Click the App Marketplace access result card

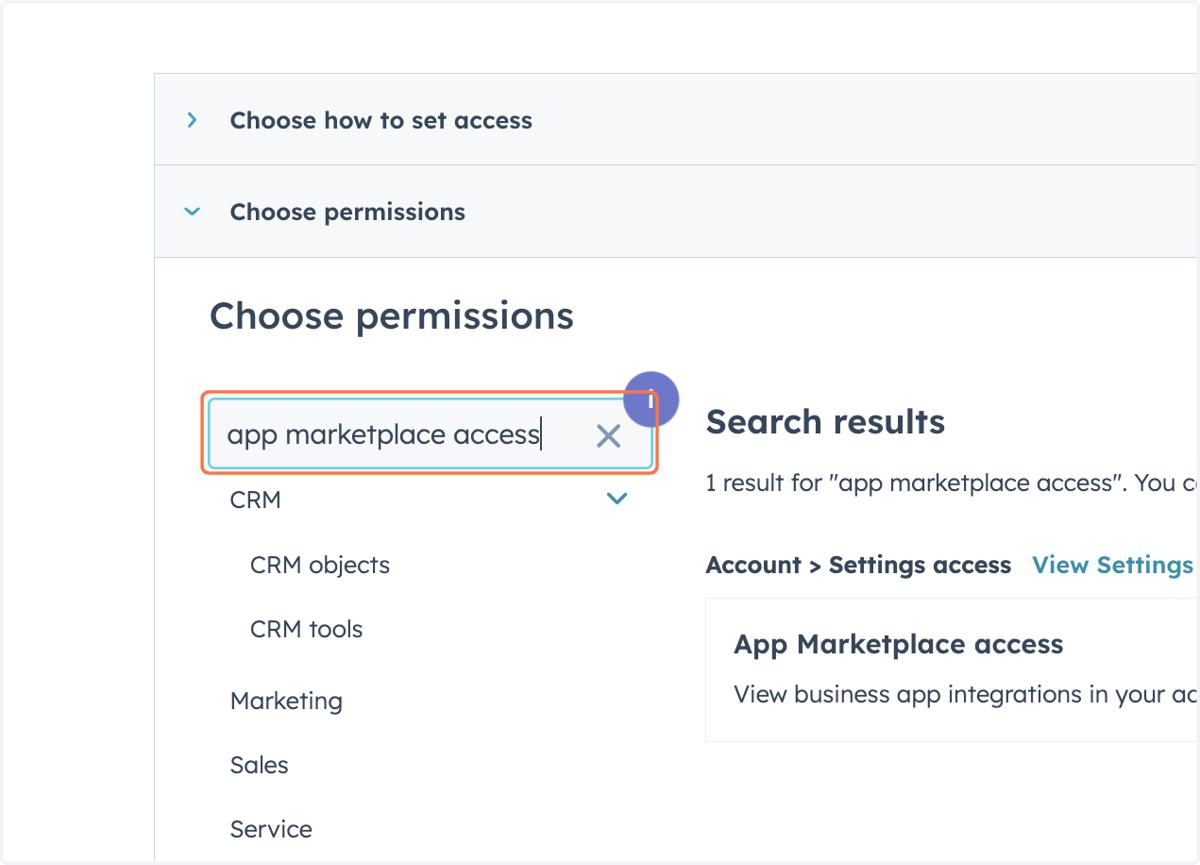click(x=952, y=670)
